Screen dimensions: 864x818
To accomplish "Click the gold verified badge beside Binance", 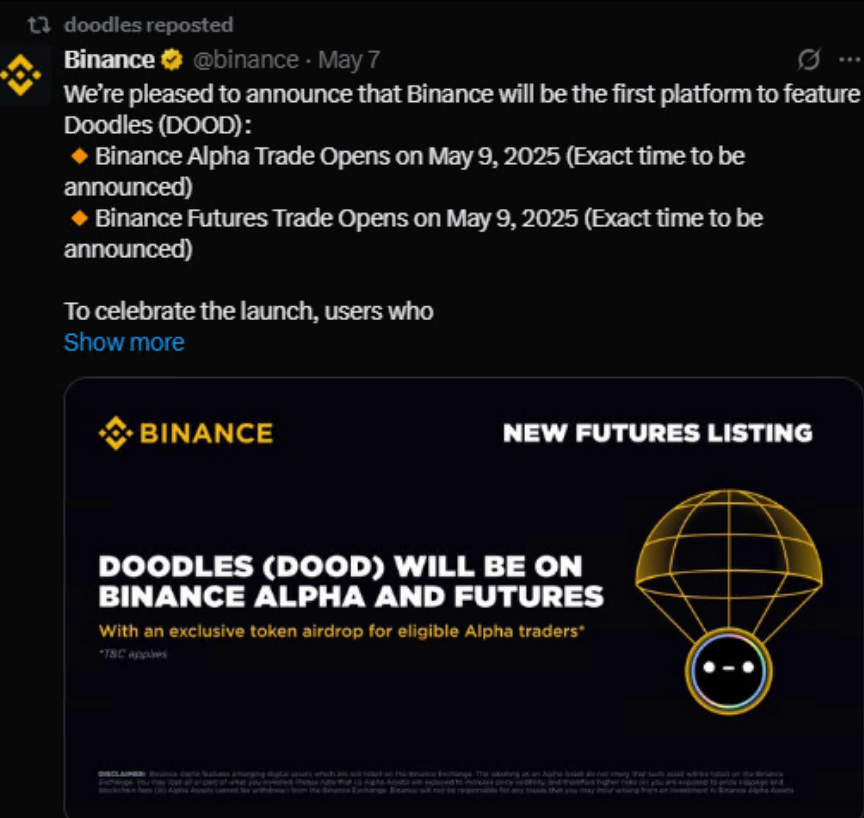I will (172, 60).
